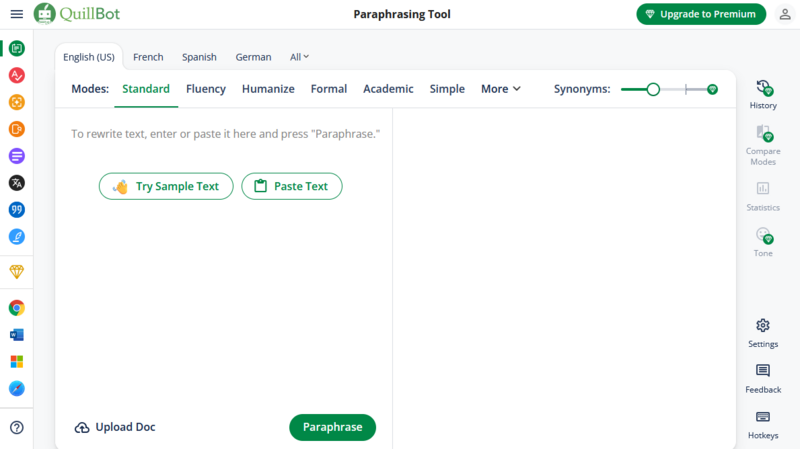Open the Settings gear
Viewport: 800px width, 449px height.
763,332
